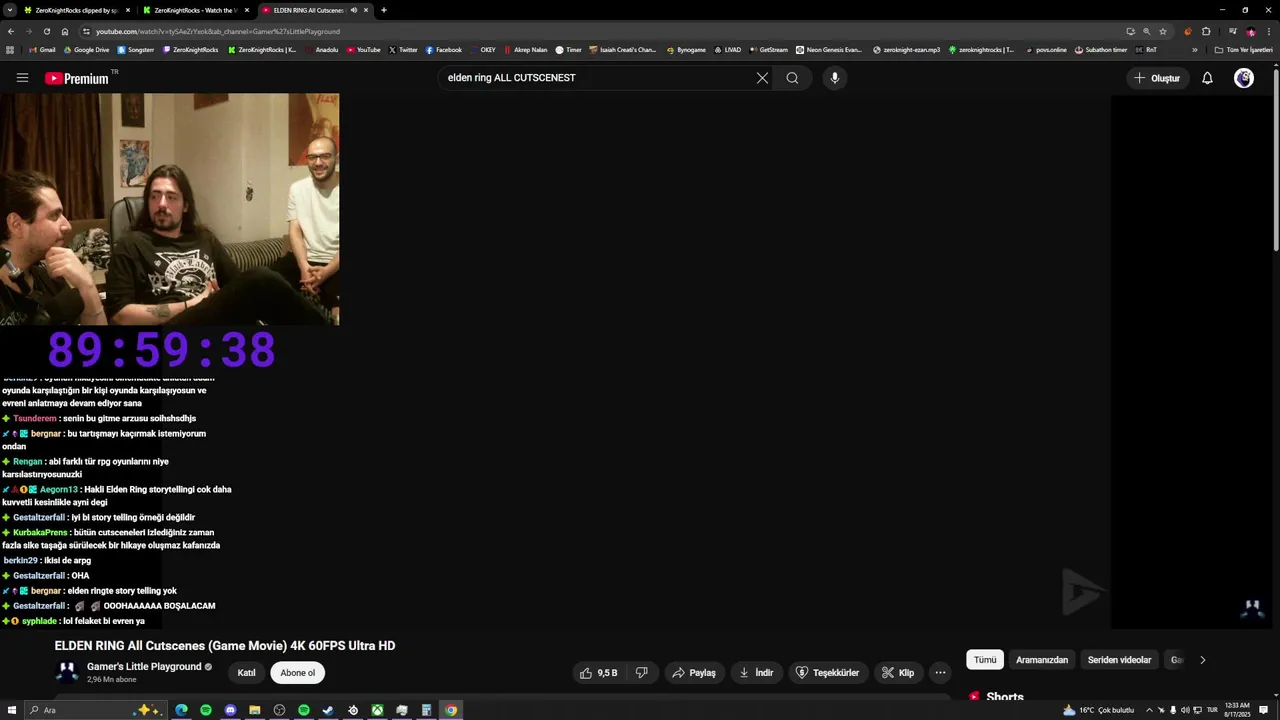
Task: Open the YouTube hamburger guide menu
Action: pyautogui.click(x=22, y=78)
